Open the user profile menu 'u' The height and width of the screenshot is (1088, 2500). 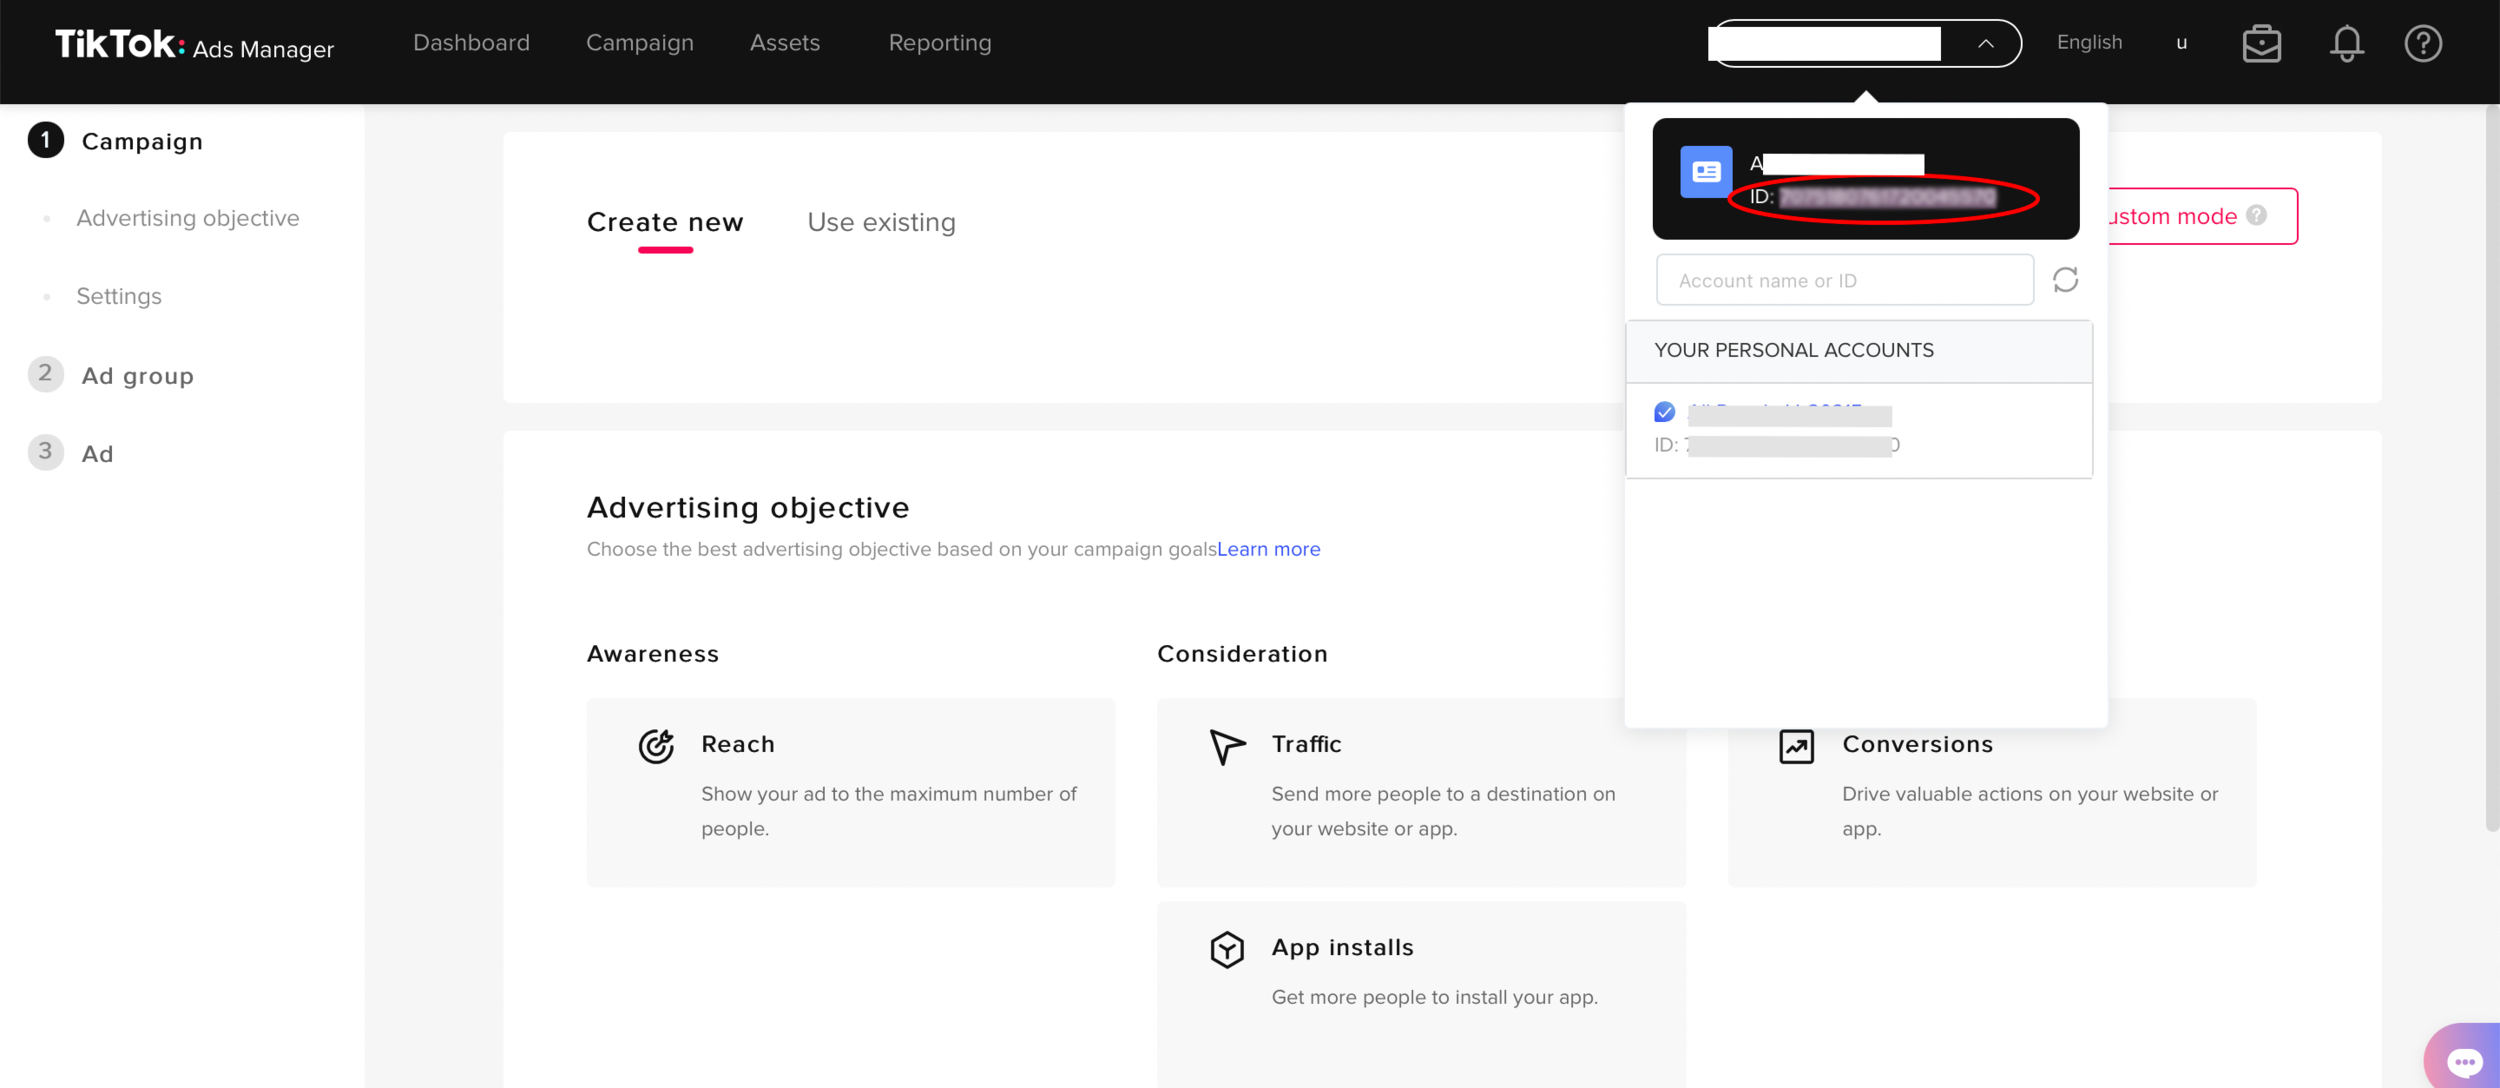pos(2181,43)
